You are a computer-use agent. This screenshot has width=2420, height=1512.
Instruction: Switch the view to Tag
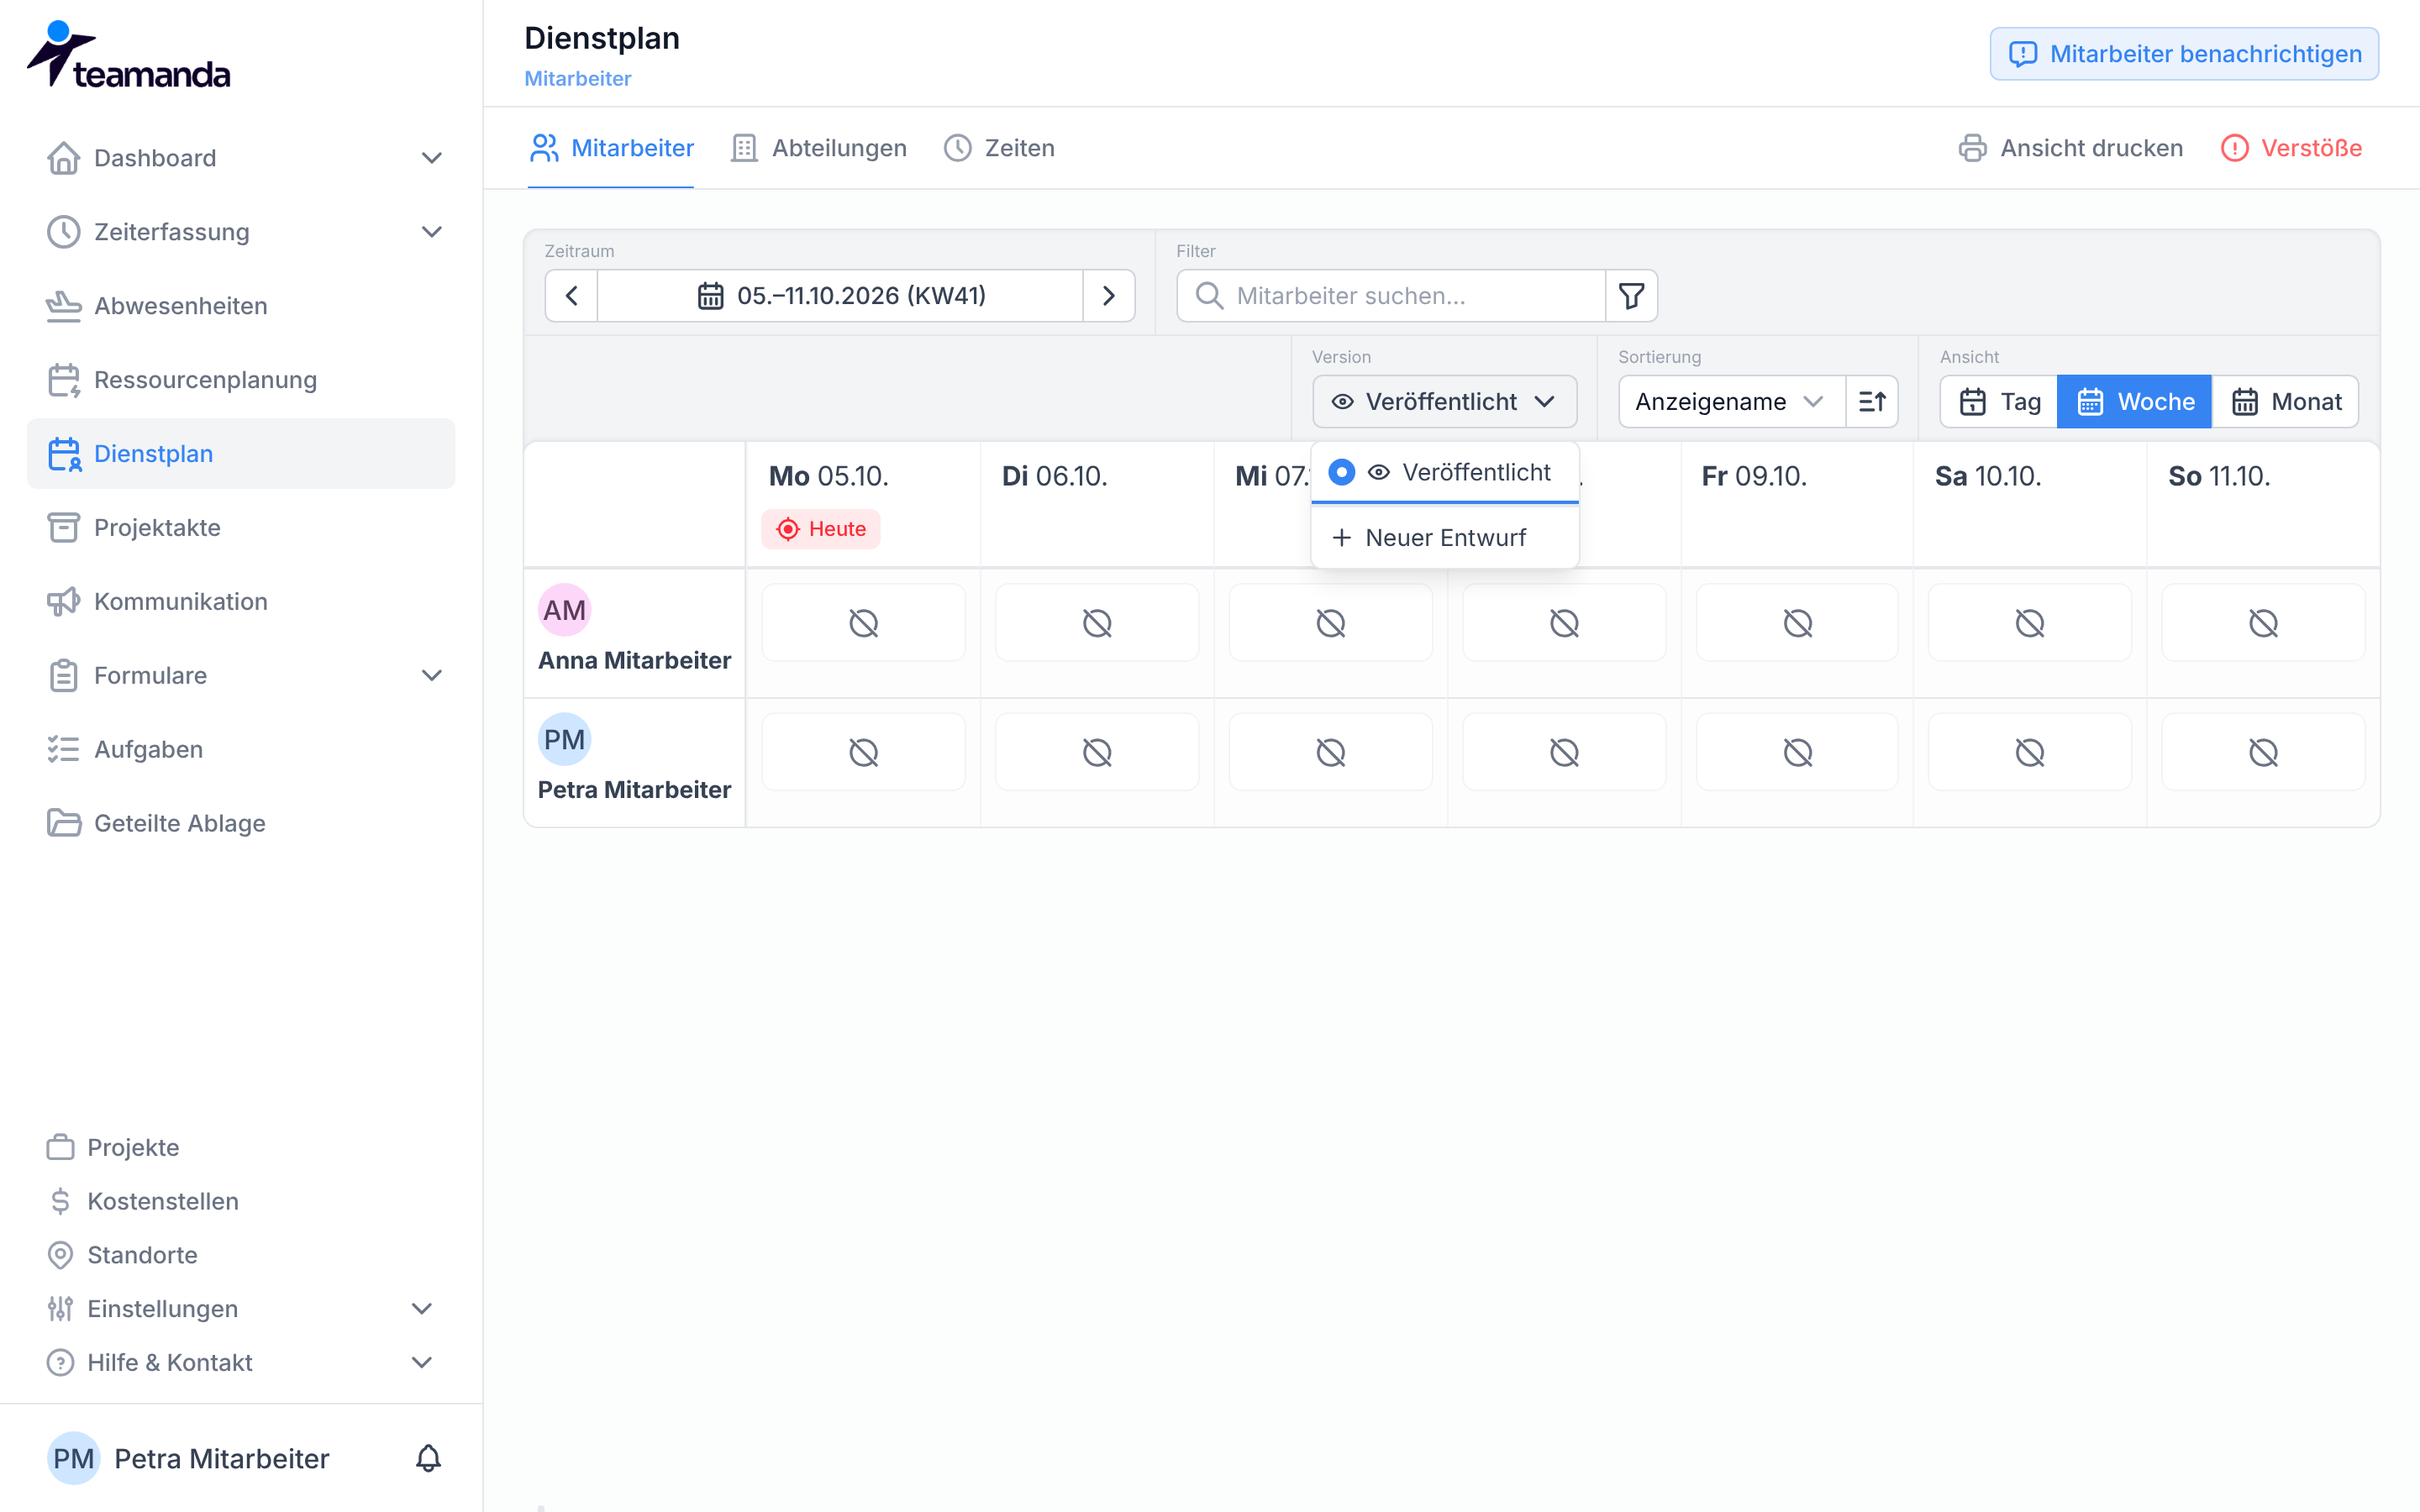pos(1999,401)
